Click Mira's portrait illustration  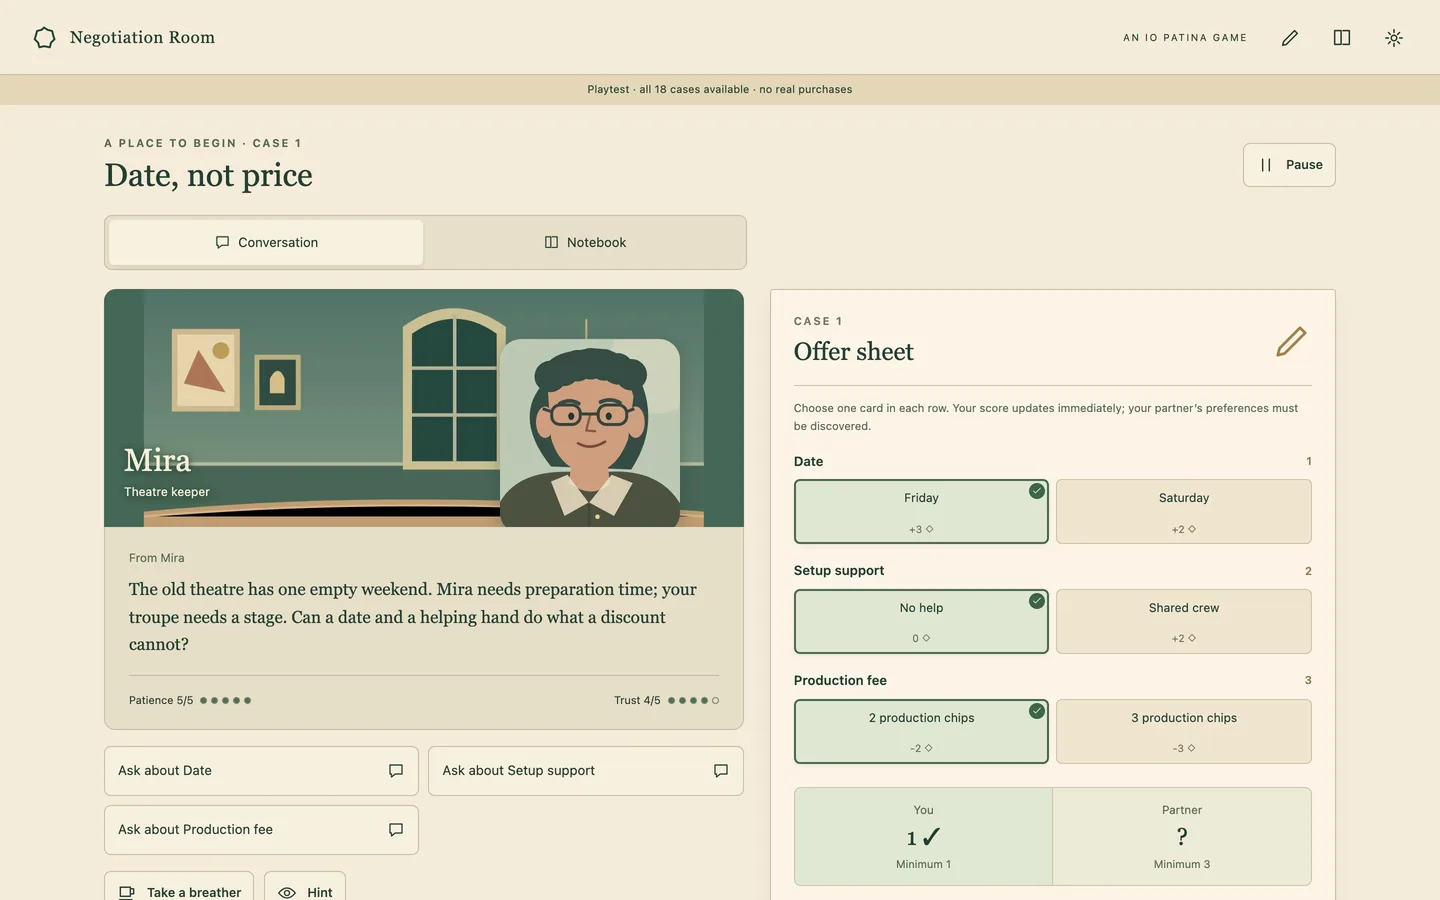[590, 433]
